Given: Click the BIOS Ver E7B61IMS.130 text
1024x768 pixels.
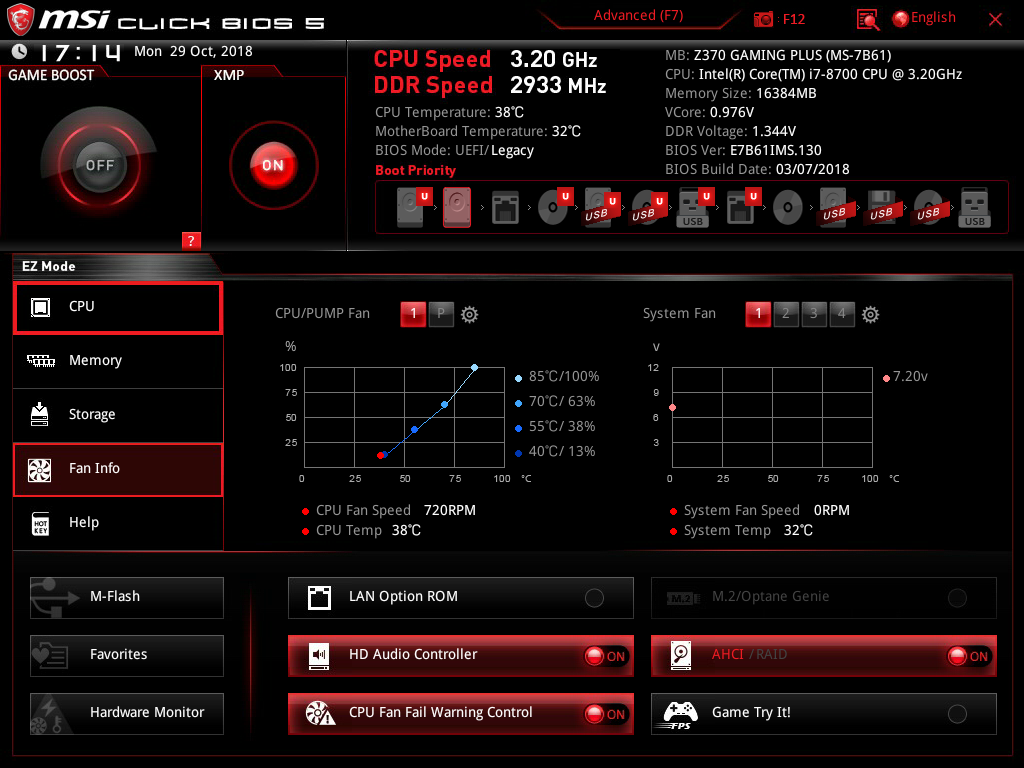Looking at the screenshot, I should (x=743, y=151).
